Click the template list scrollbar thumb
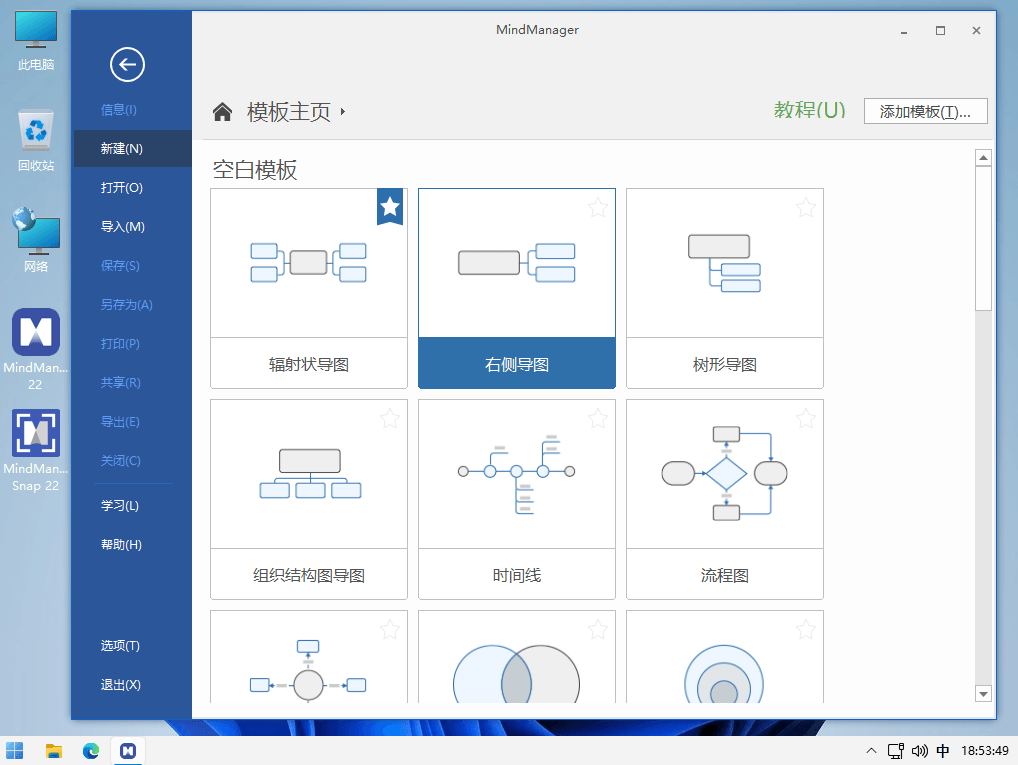This screenshot has height=765, width=1018. pyautogui.click(x=983, y=238)
